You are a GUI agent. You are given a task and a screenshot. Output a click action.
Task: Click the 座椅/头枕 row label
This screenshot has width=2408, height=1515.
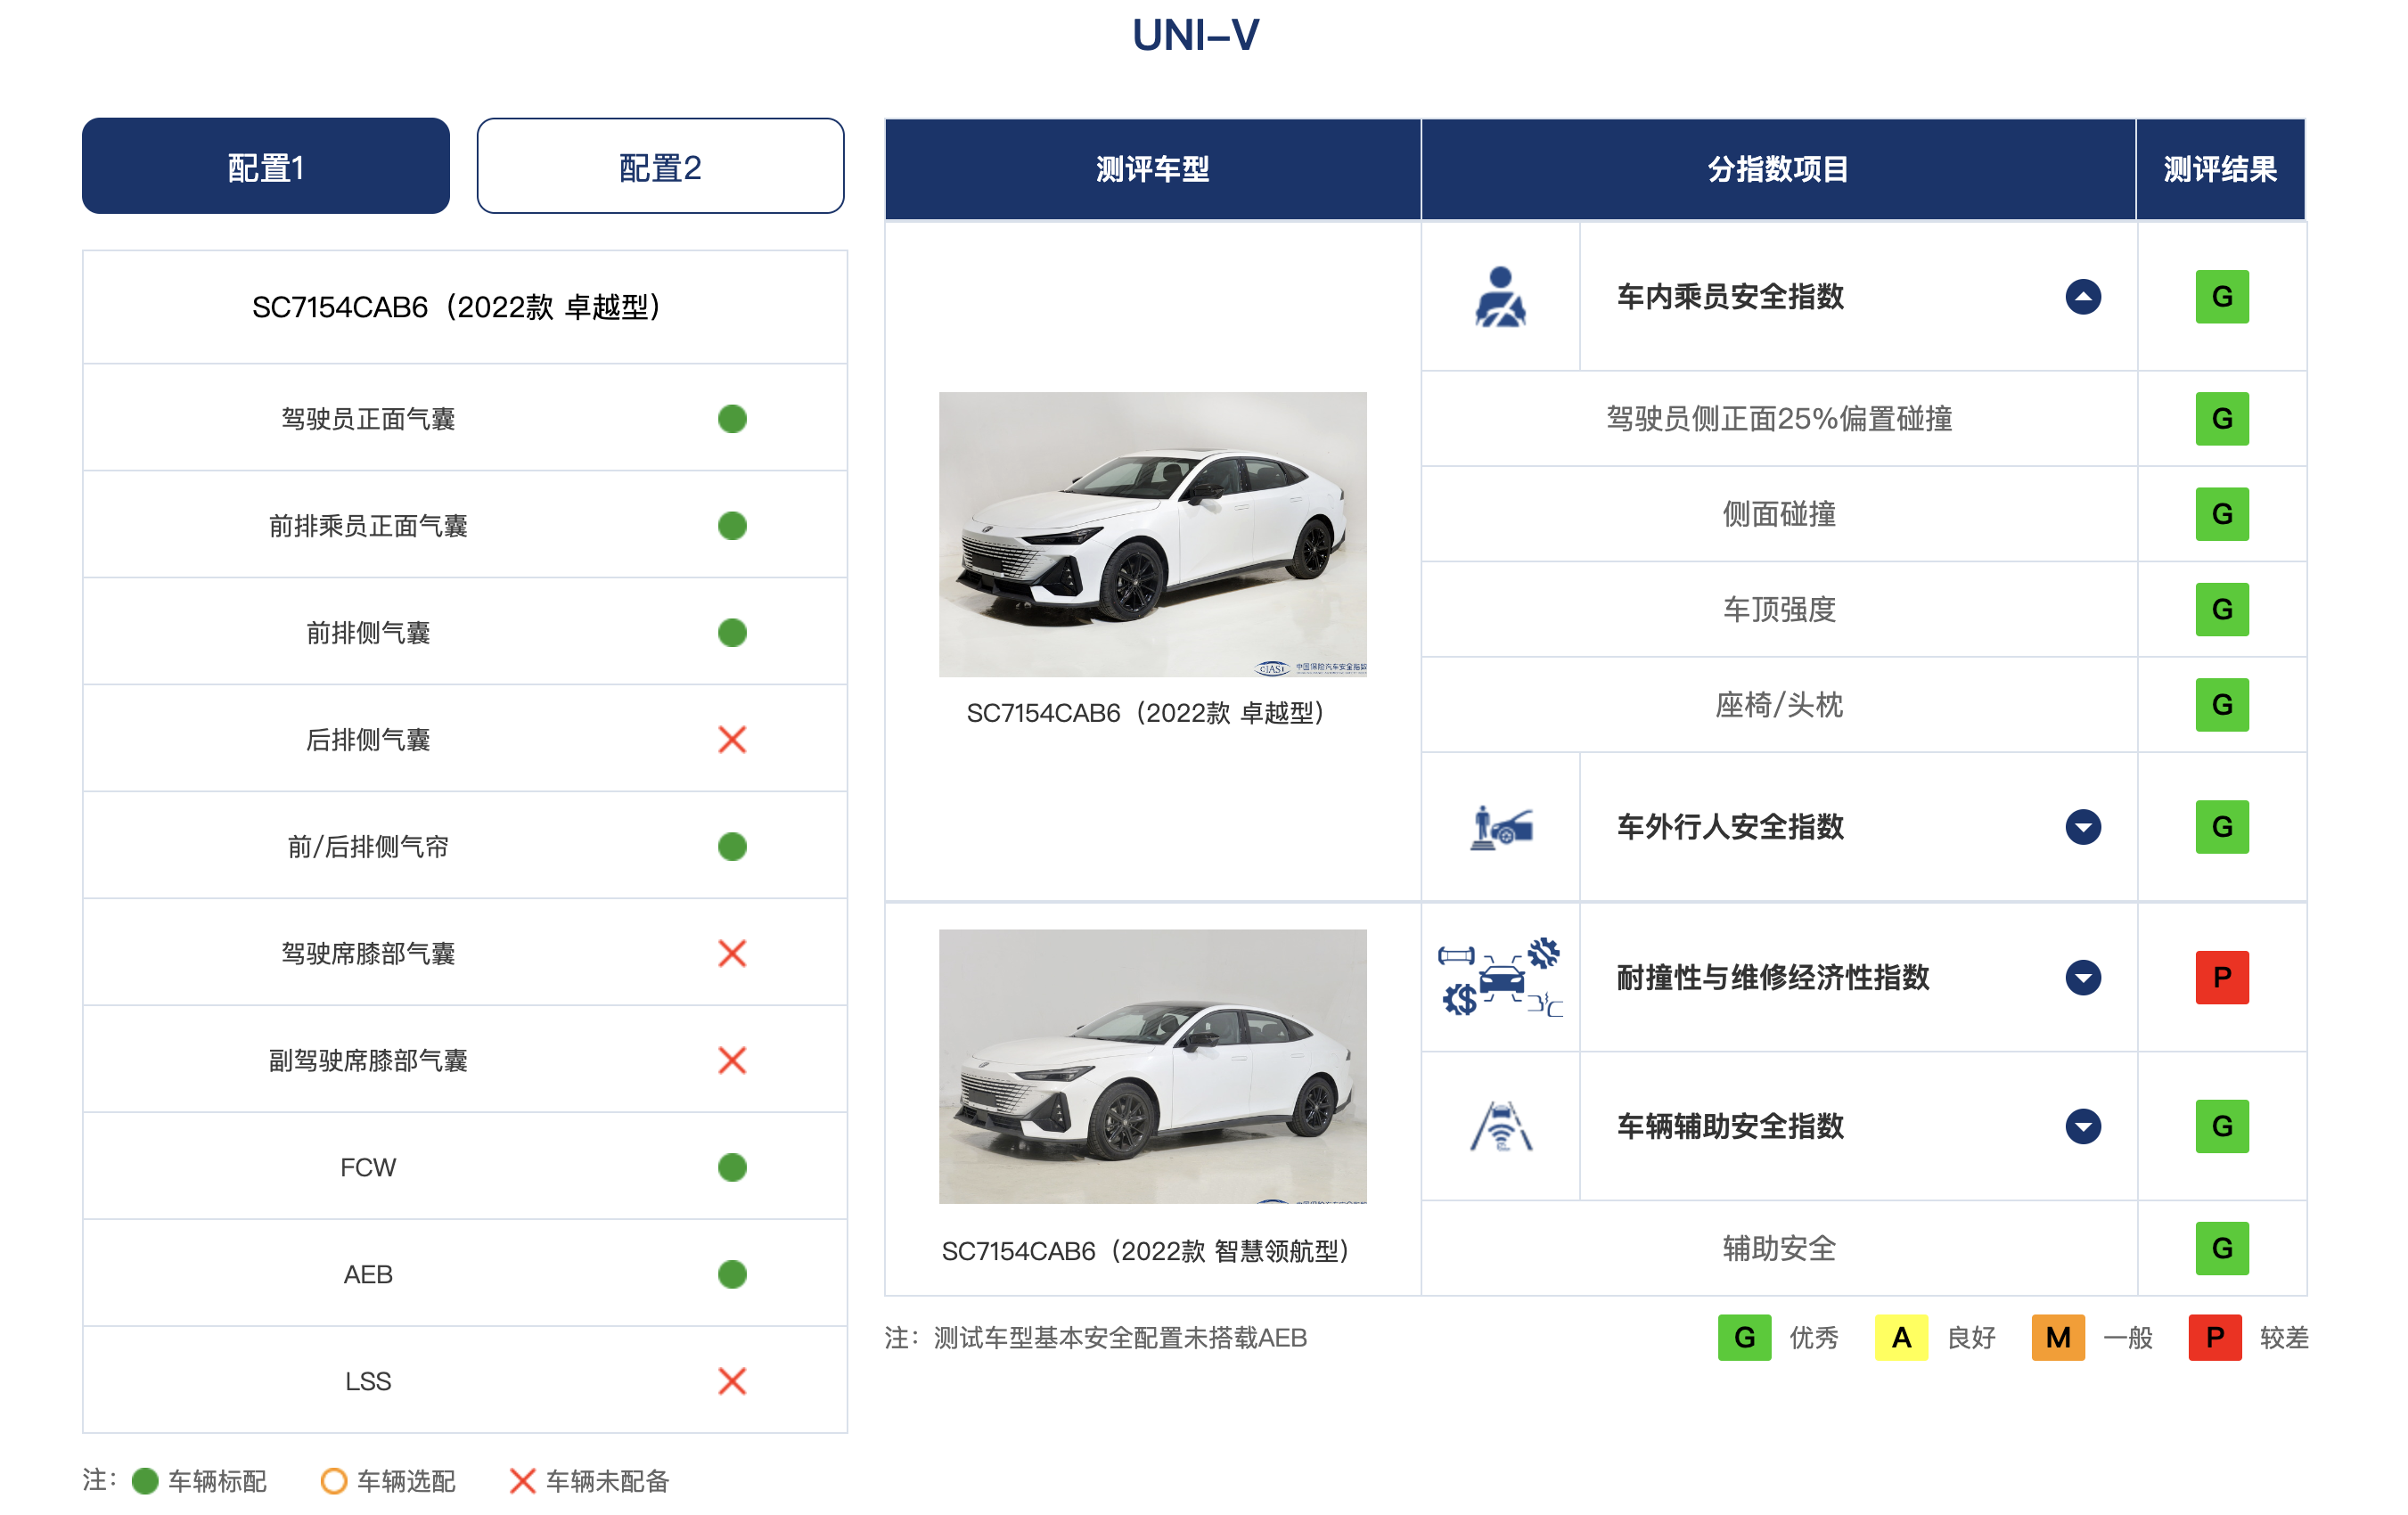click(x=1779, y=705)
